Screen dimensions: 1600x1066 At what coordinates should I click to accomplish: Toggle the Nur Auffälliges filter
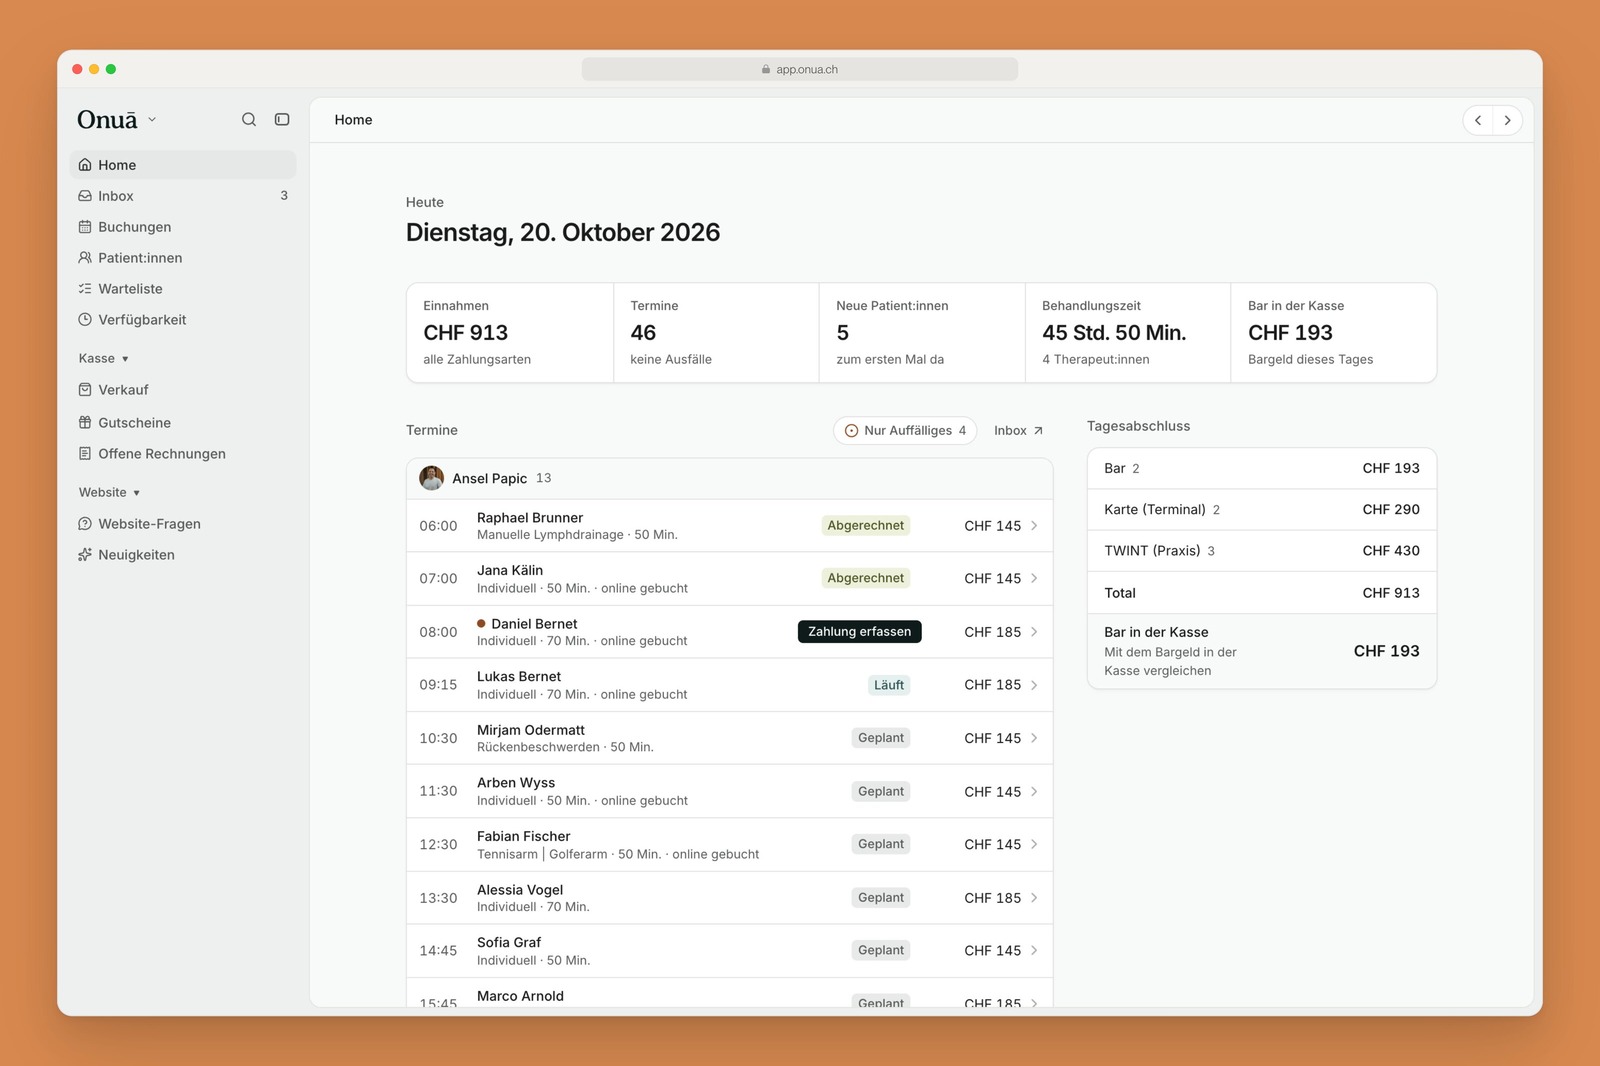pos(905,431)
